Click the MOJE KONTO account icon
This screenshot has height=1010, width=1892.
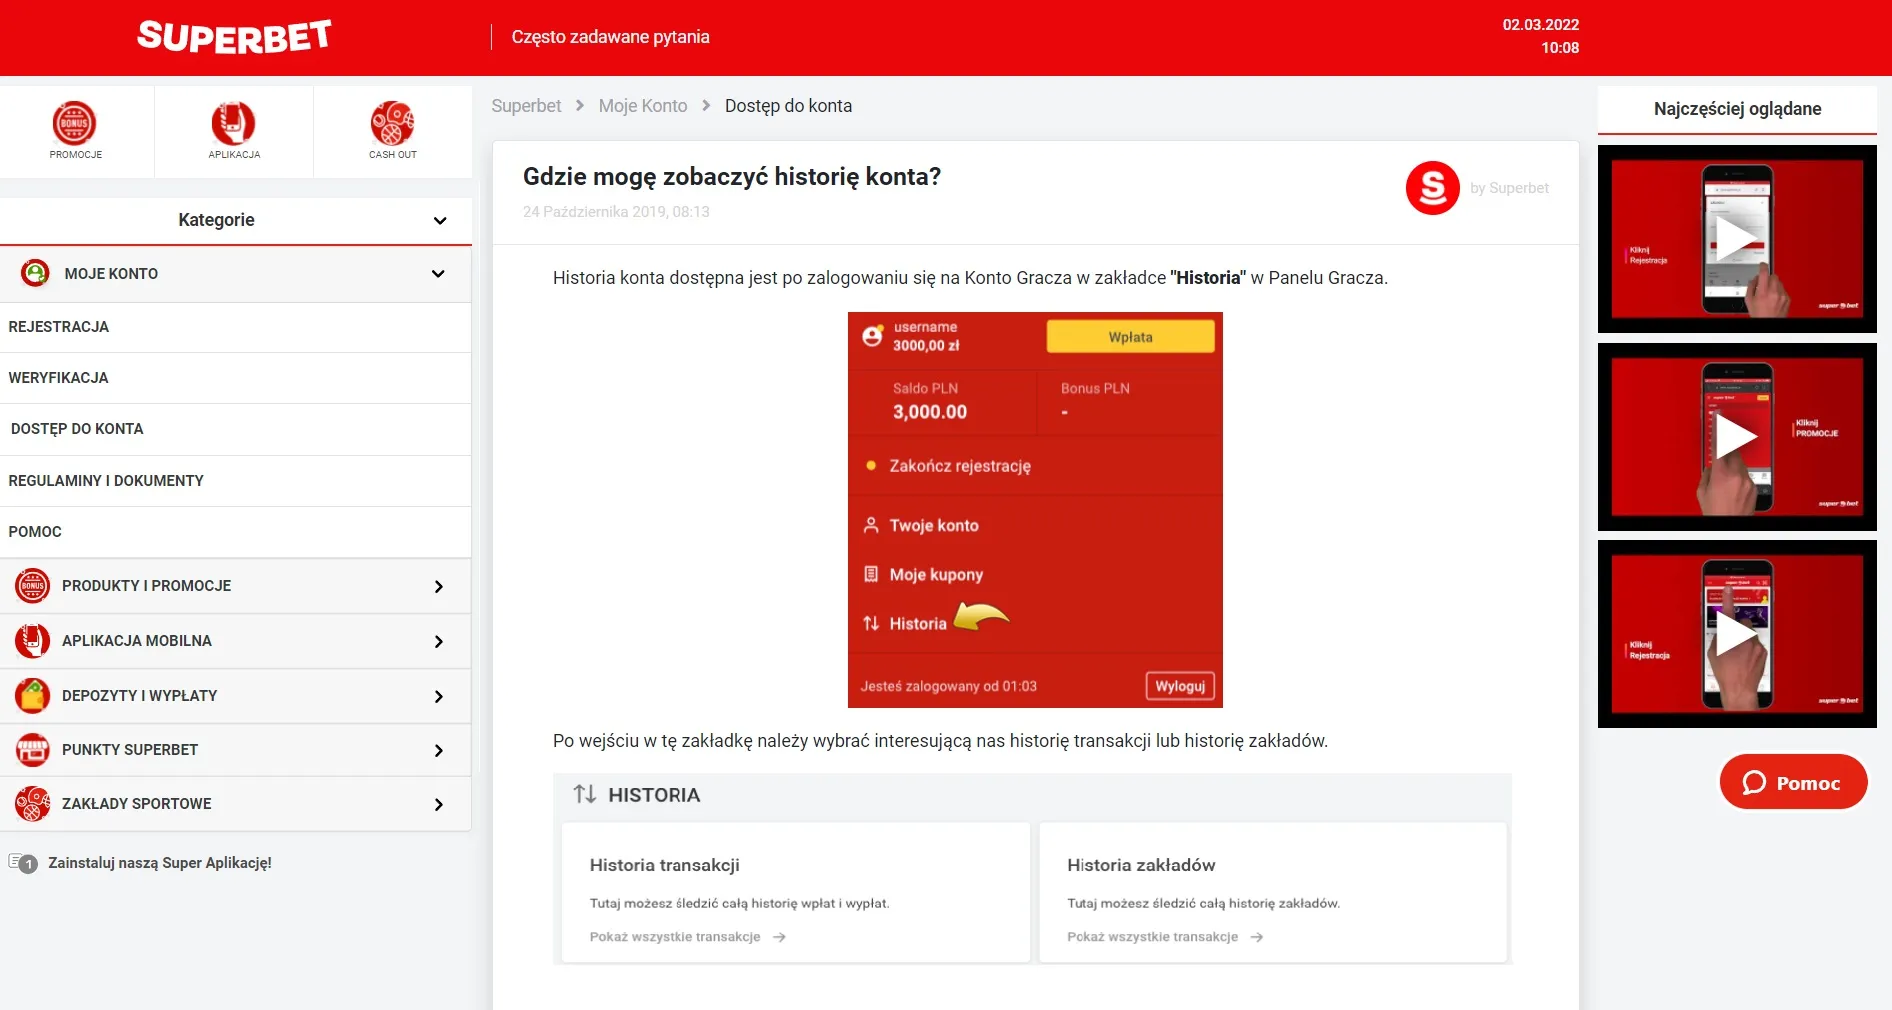[35, 274]
